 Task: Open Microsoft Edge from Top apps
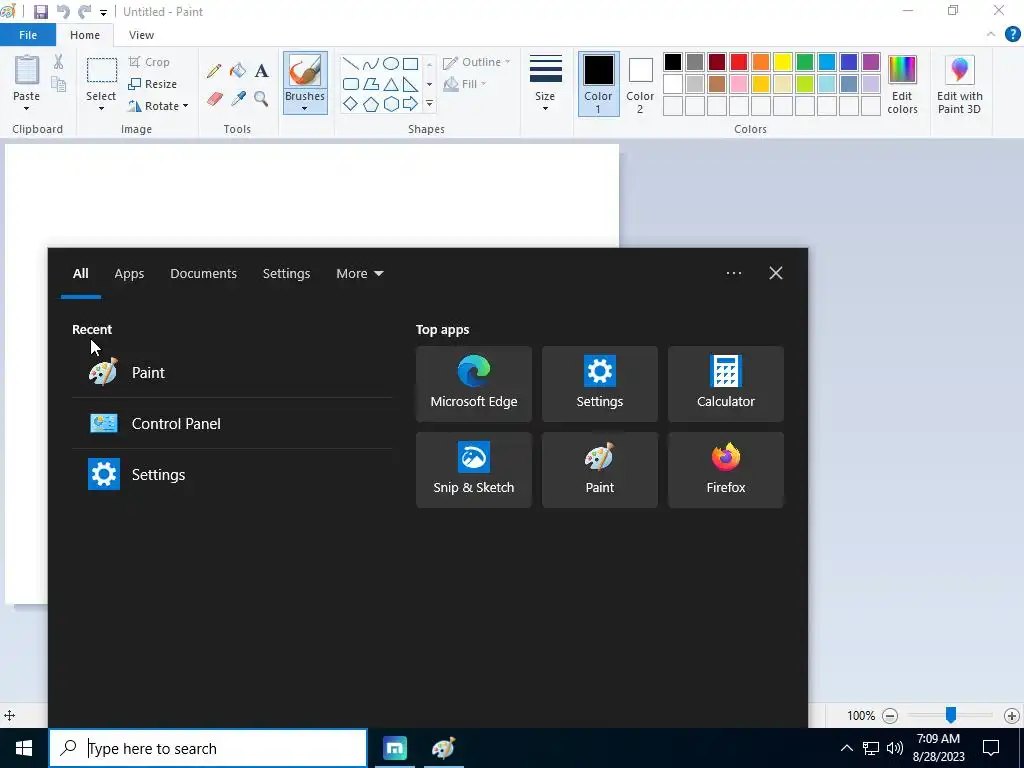(x=473, y=384)
